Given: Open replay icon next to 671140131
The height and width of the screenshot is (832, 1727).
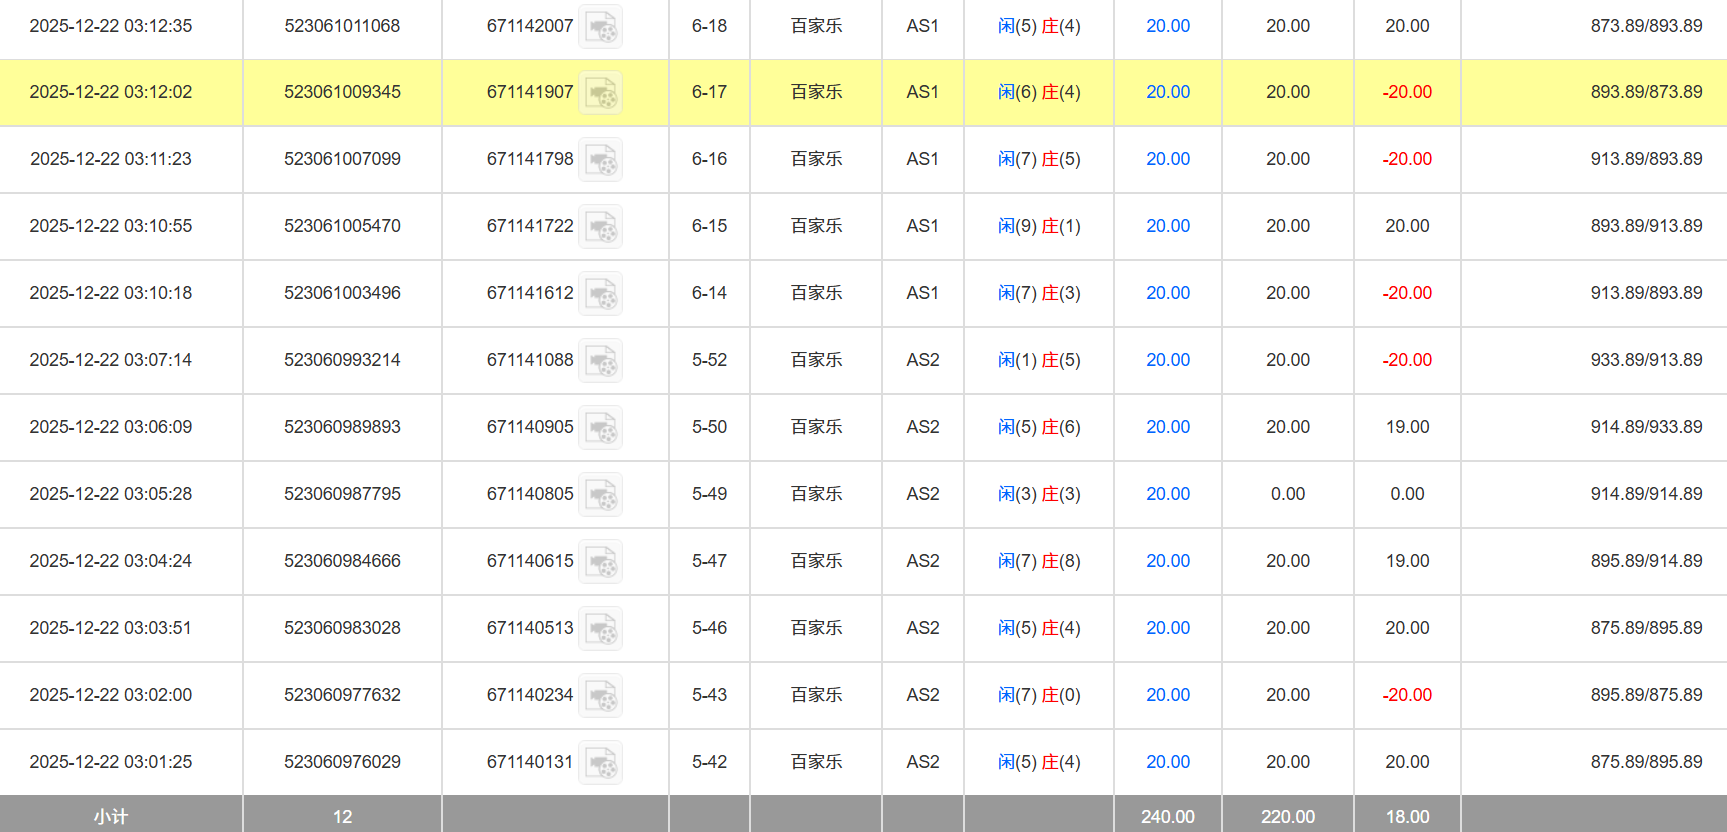Looking at the screenshot, I should coord(601,763).
